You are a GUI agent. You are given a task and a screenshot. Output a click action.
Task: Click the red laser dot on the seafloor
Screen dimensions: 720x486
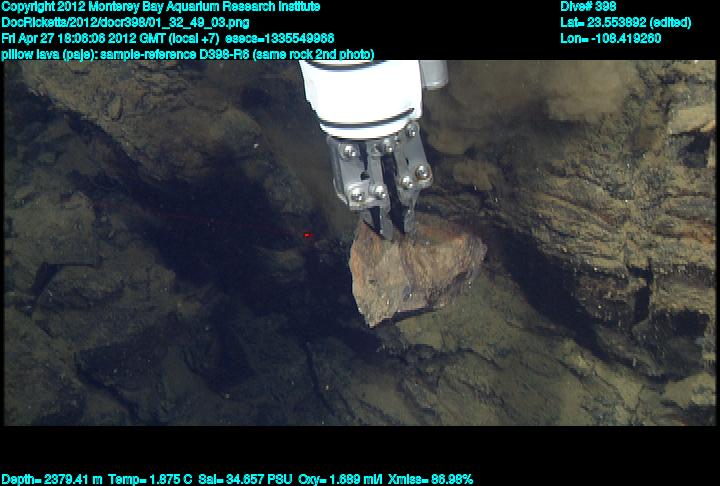[x=307, y=235]
